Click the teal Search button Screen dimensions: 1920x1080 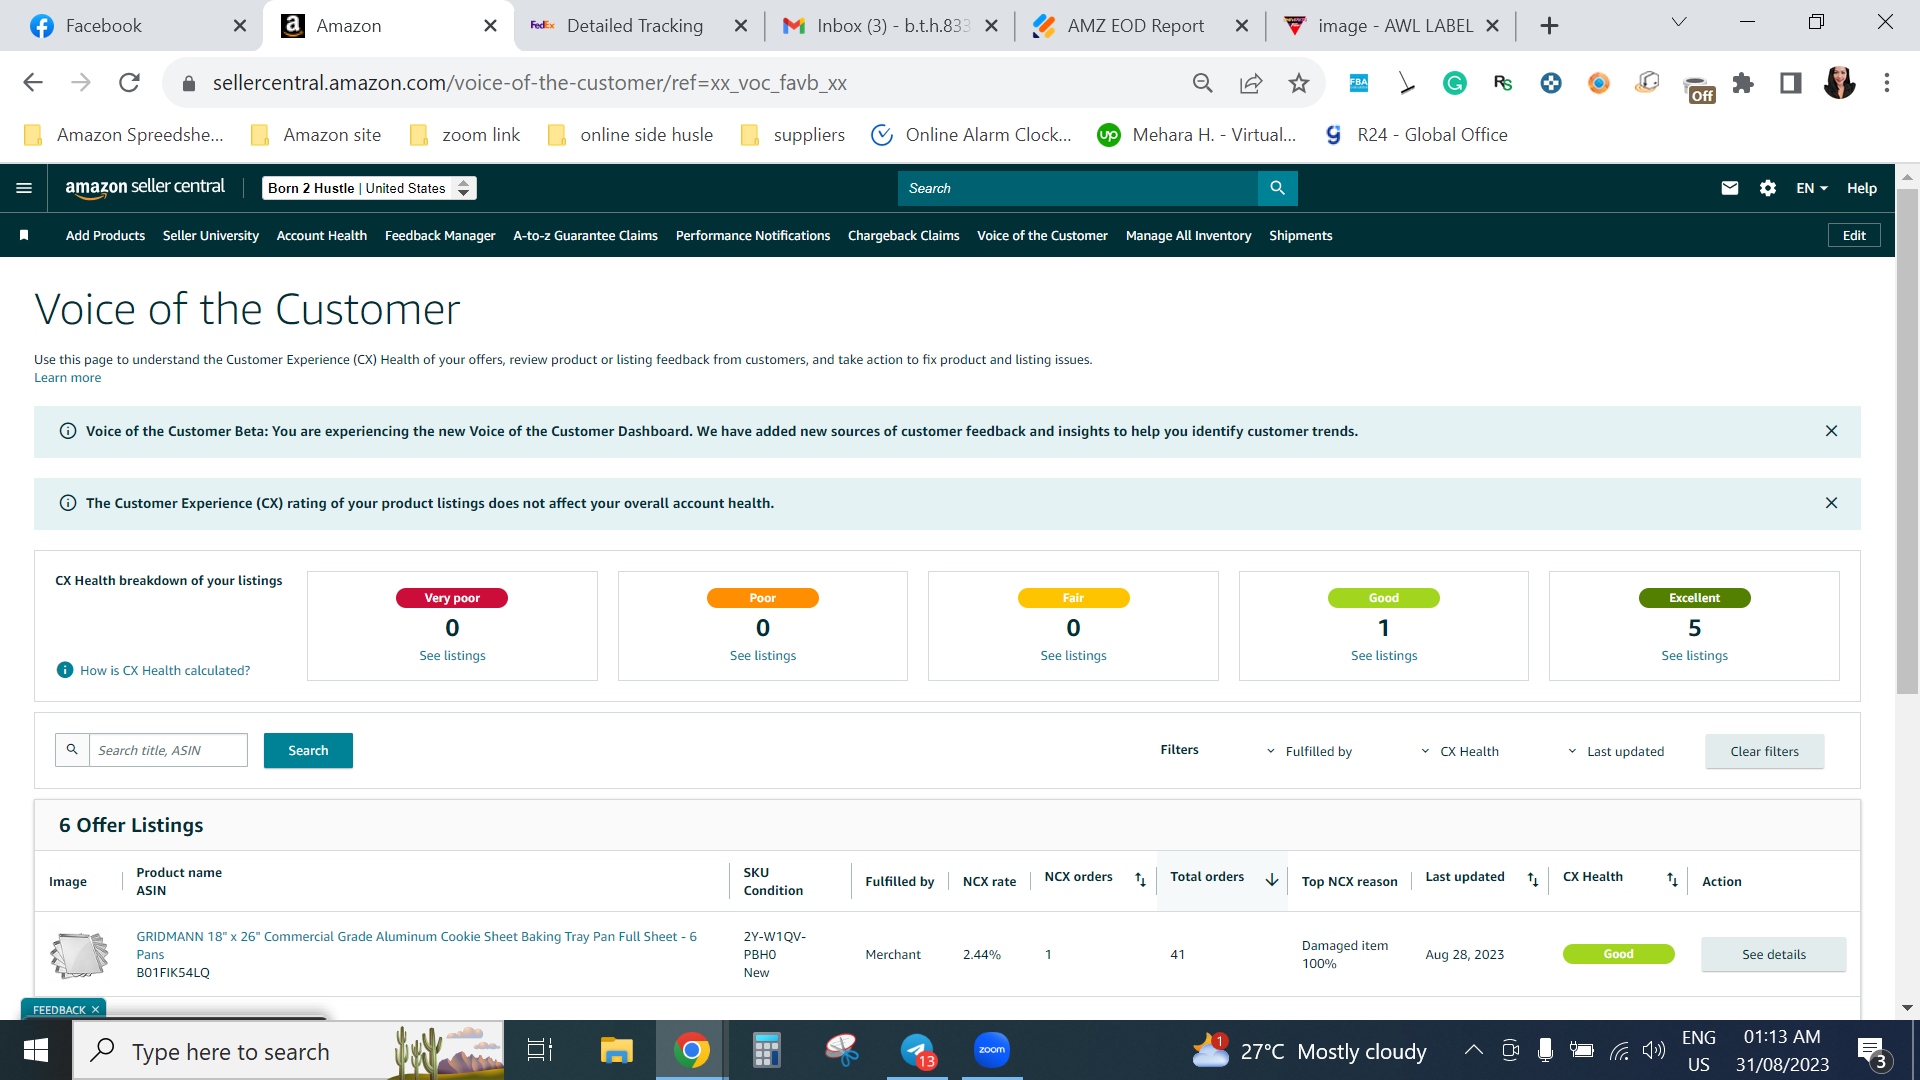(308, 750)
